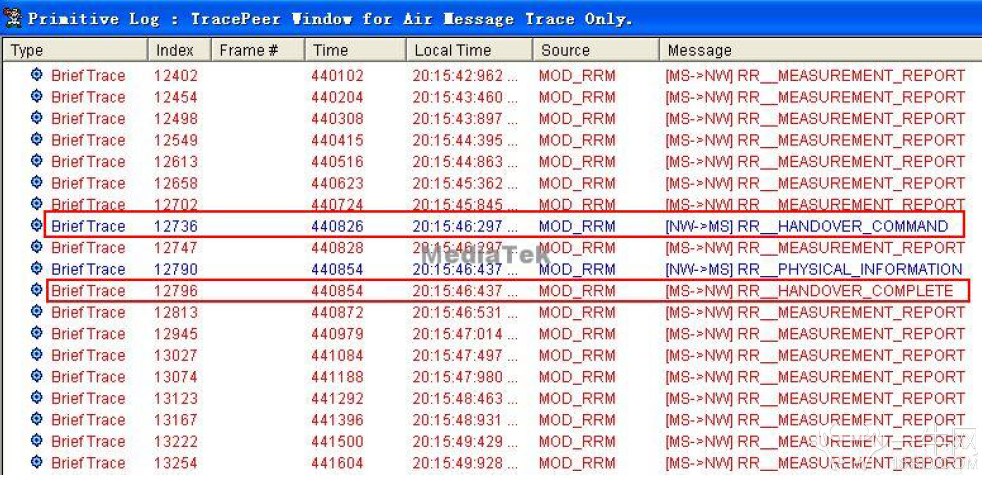Click the trace icon on index 12549 row
The width and height of the screenshot is (983, 477).
(x=37, y=140)
